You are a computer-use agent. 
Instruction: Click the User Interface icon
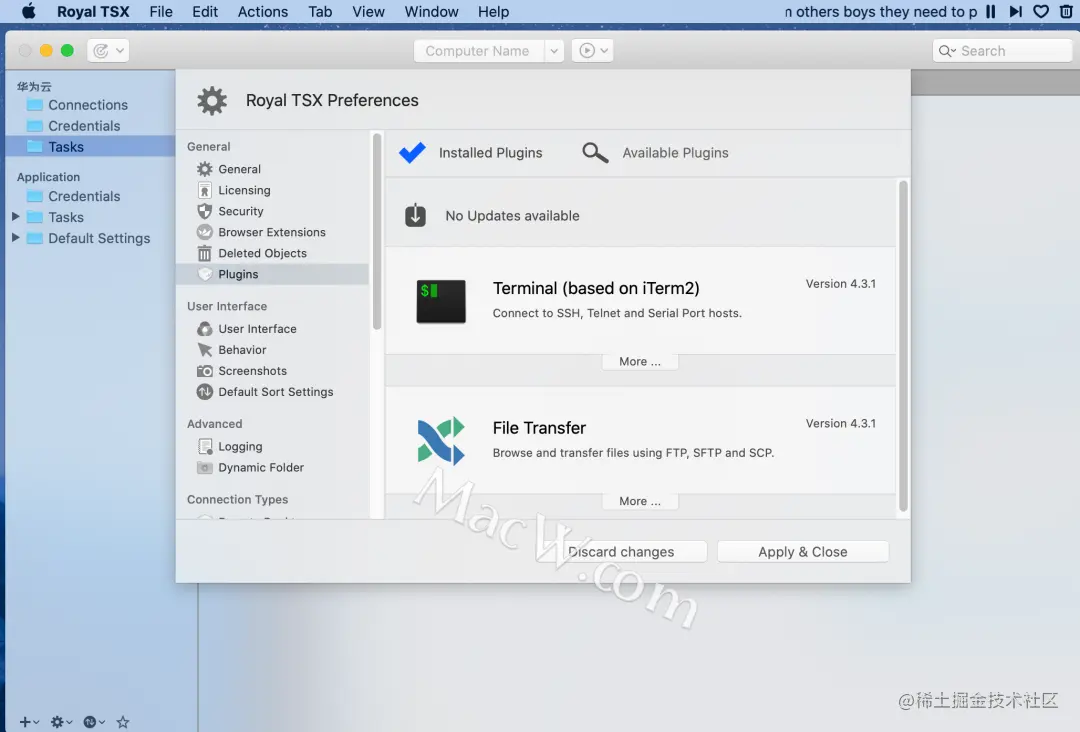coord(205,328)
